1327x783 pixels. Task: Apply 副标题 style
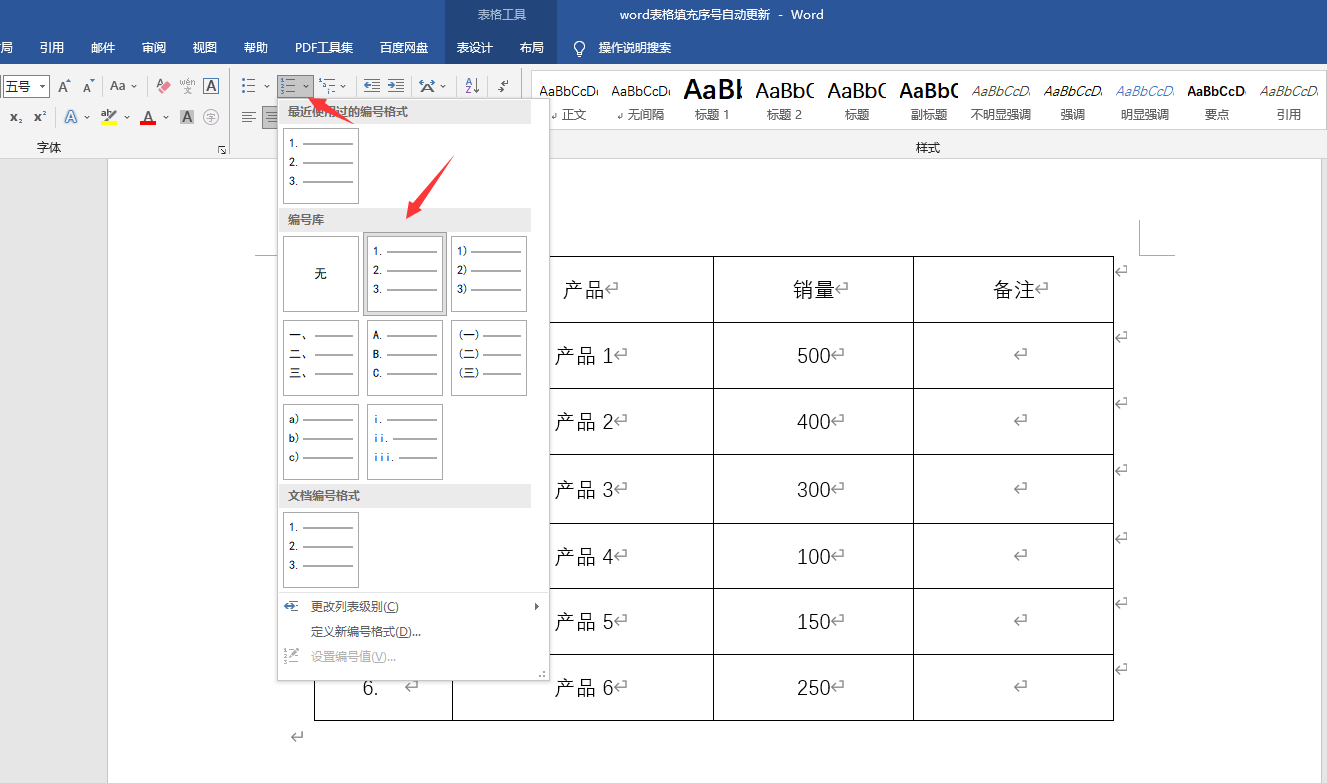pyautogui.click(x=929, y=101)
